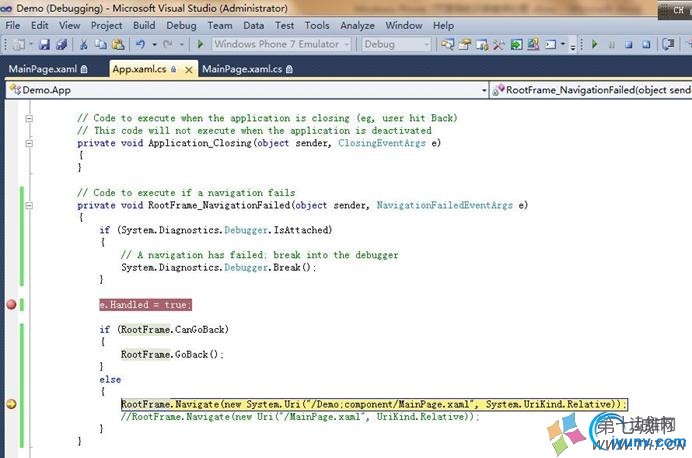This screenshot has width=692, height=458.
Task: Open the Command Window icon dropdown arrow
Action: coord(563,44)
